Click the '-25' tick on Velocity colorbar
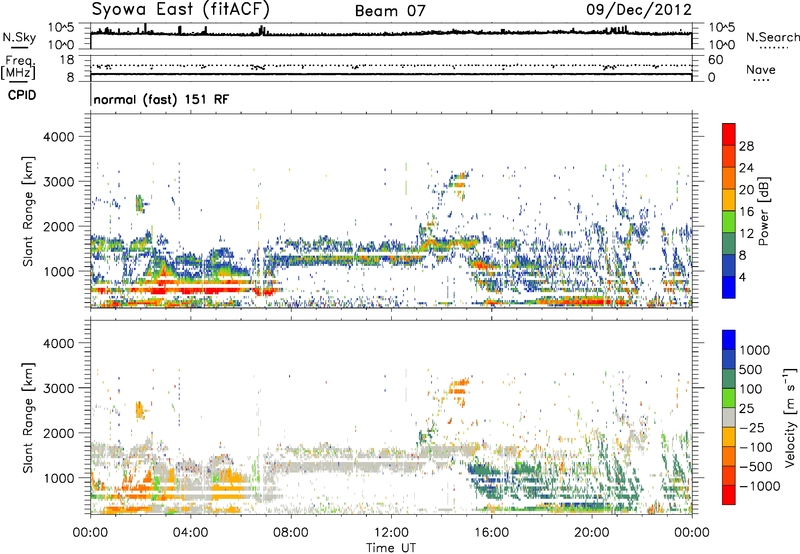 (752, 428)
